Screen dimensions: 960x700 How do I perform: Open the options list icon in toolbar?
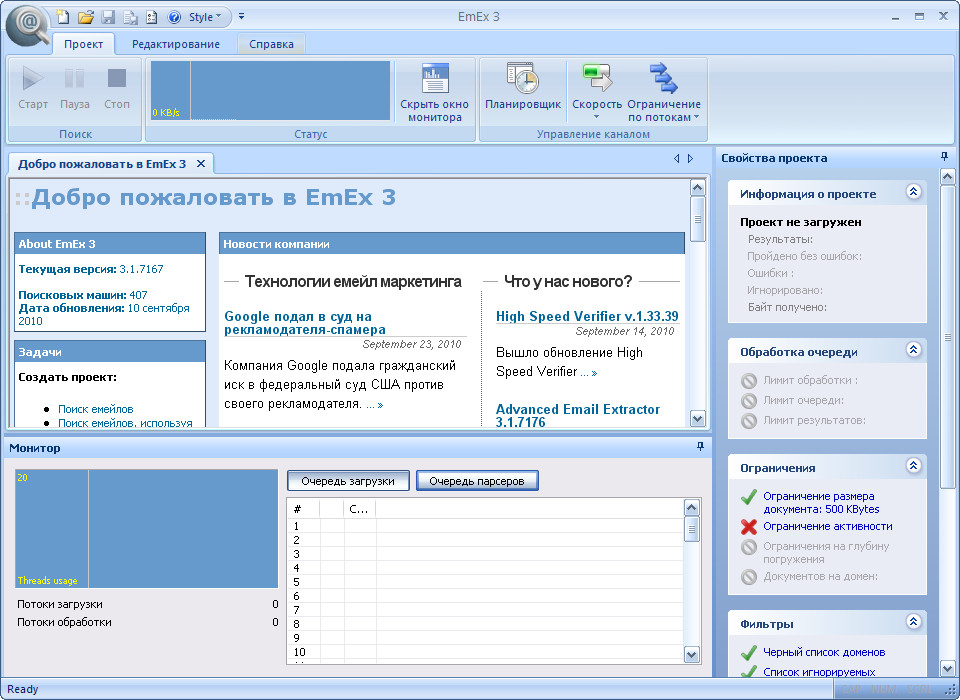pos(152,17)
